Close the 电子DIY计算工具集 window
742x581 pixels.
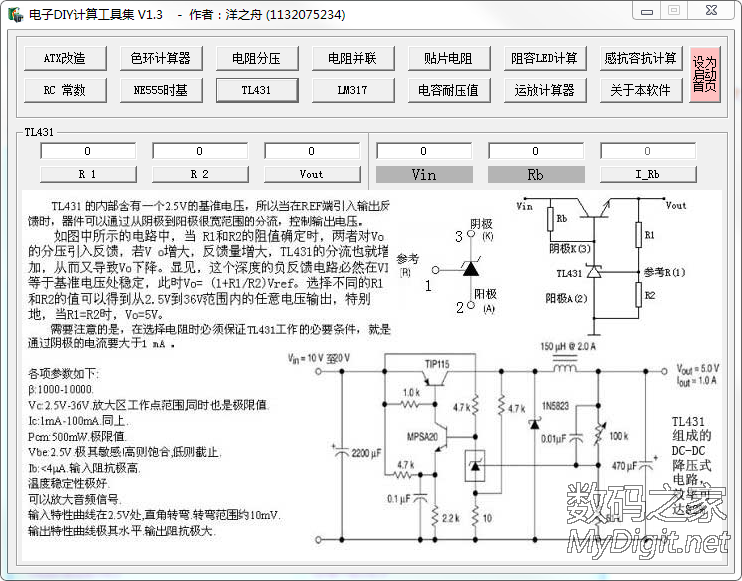(711, 10)
